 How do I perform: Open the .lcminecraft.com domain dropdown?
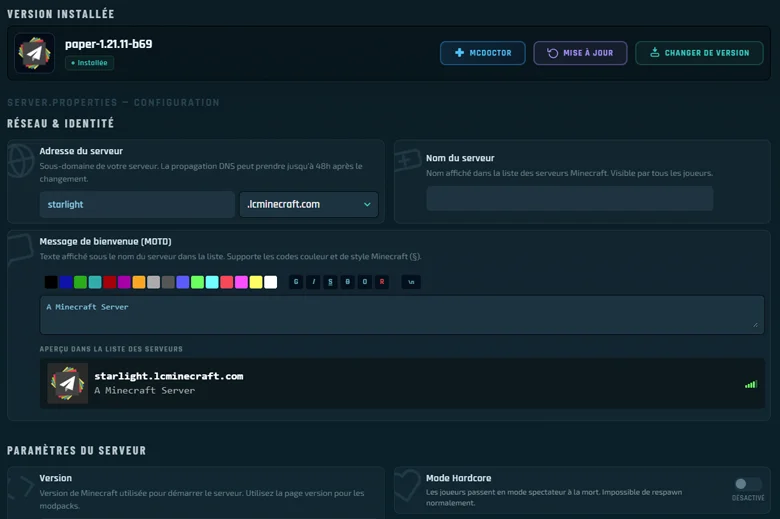pos(308,205)
